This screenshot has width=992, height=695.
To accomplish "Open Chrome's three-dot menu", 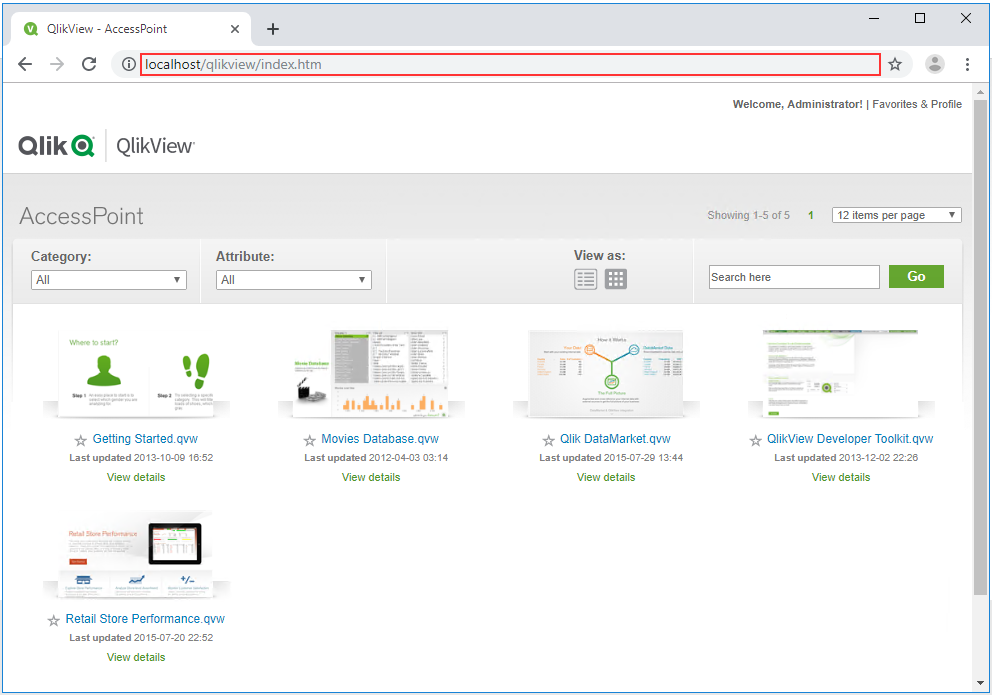I will click(x=967, y=63).
